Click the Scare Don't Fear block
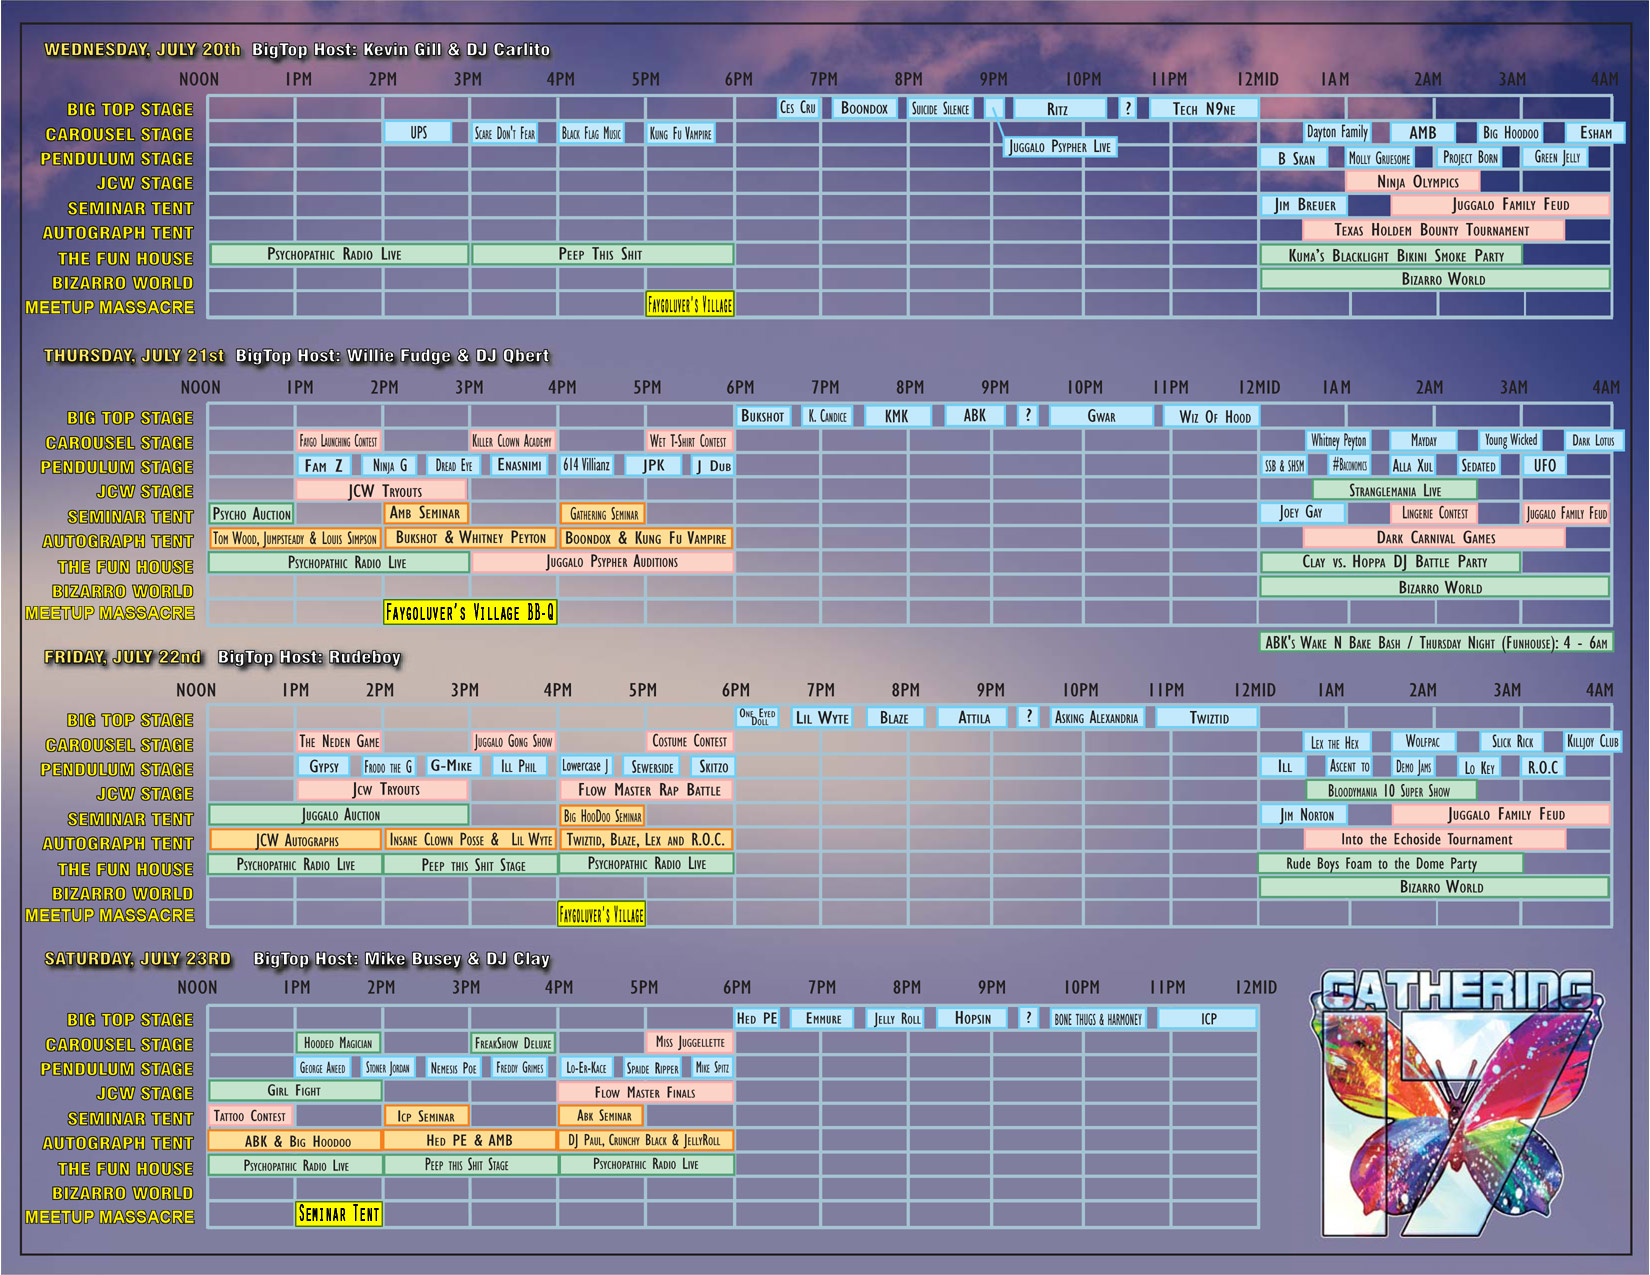1650x1275 pixels. click(x=504, y=132)
